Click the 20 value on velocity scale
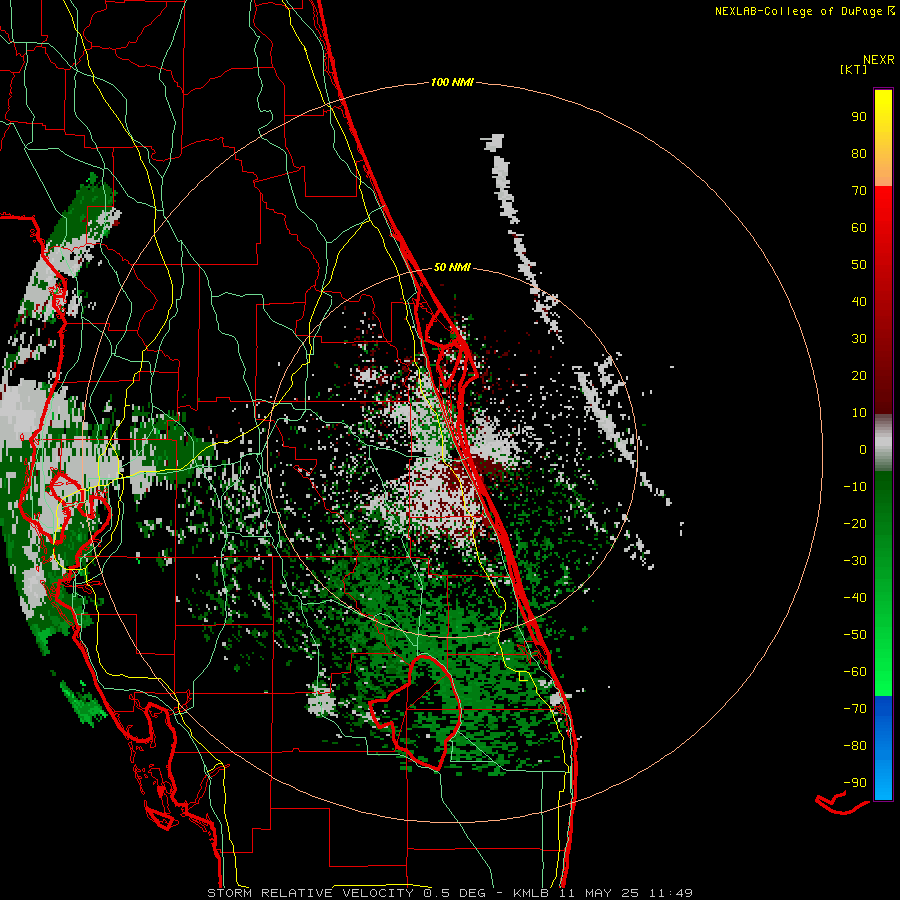The height and width of the screenshot is (900, 900). pyautogui.click(x=859, y=375)
